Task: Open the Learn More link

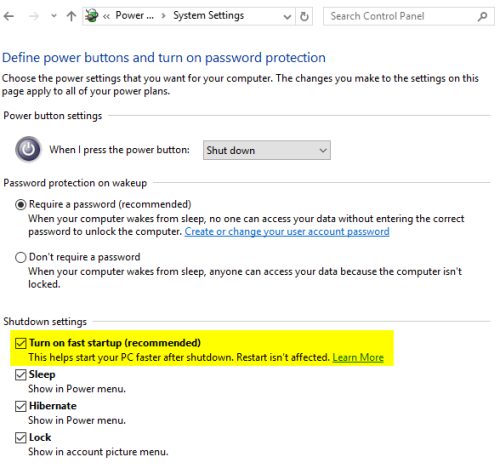Action: (x=358, y=357)
